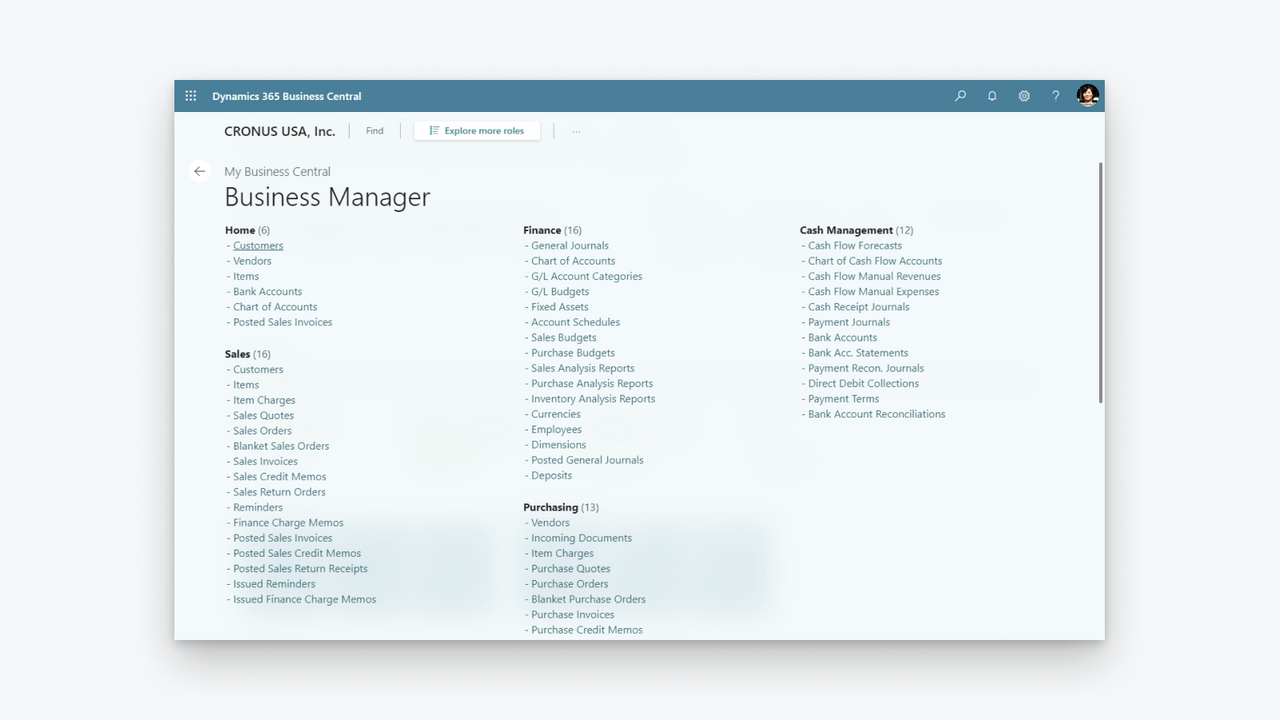Image resolution: width=1280 pixels, height=720 pixels.
Task: Open Posted General Journals
Action: point(587,460)
